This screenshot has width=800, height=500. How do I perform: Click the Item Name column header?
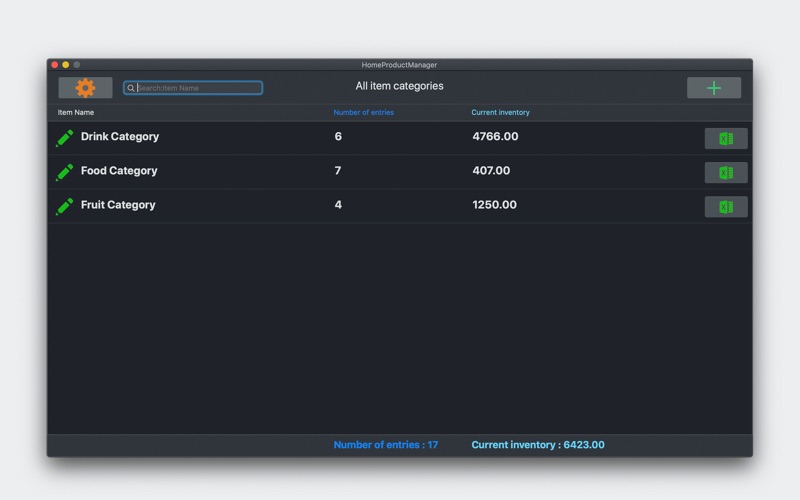click(x=76, y=112)
